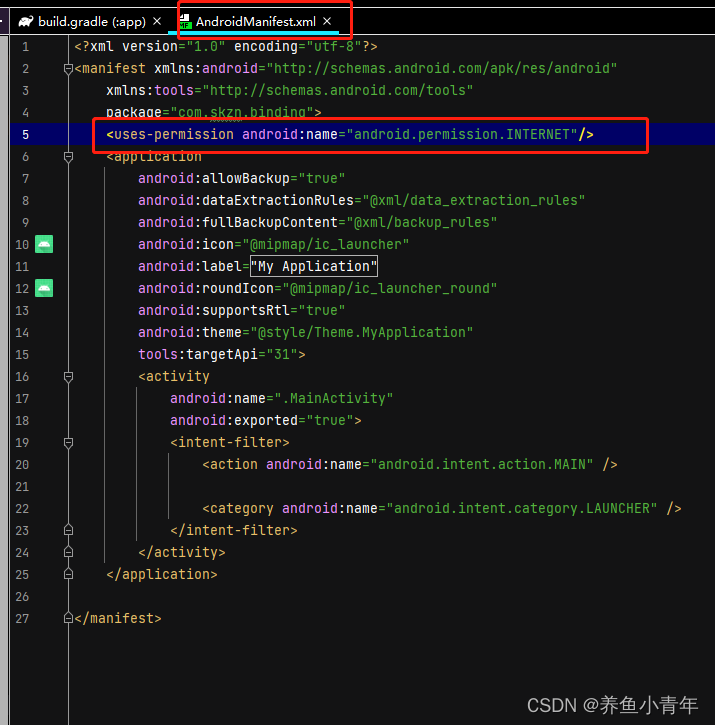Click line number 5 in the gutter

25,135
